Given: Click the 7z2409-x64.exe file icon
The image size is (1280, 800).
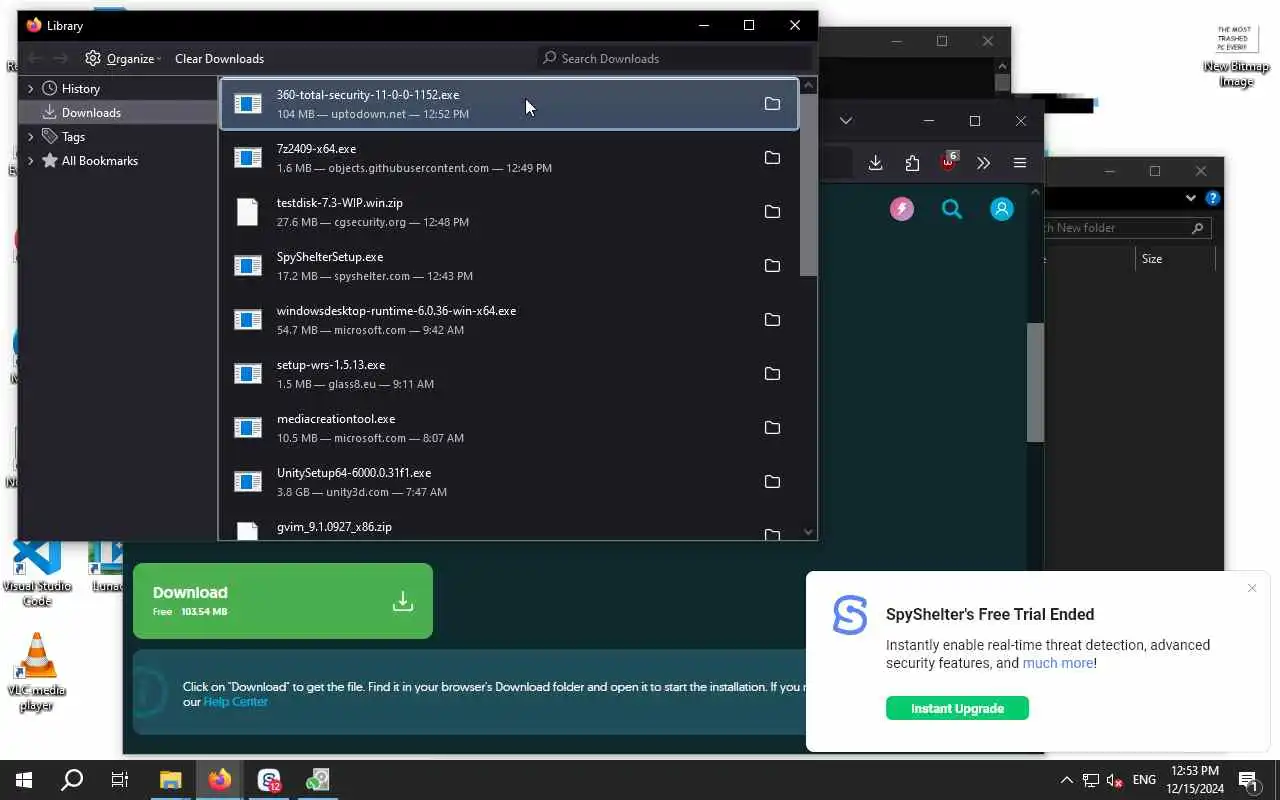Looking at the screenshot, I should click(247, 158).
